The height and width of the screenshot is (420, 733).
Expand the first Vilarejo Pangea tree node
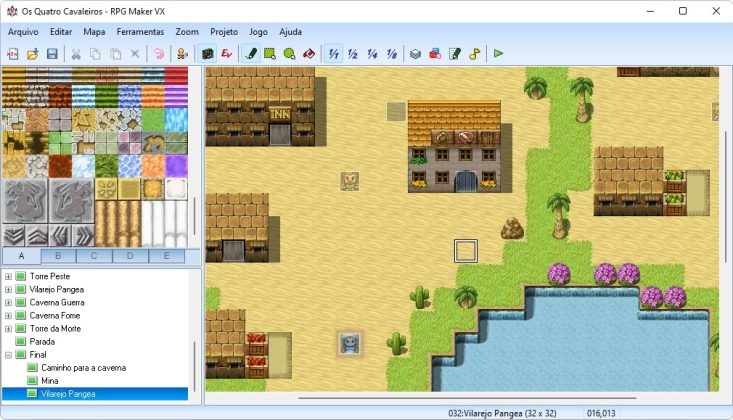tap(8, 290)
